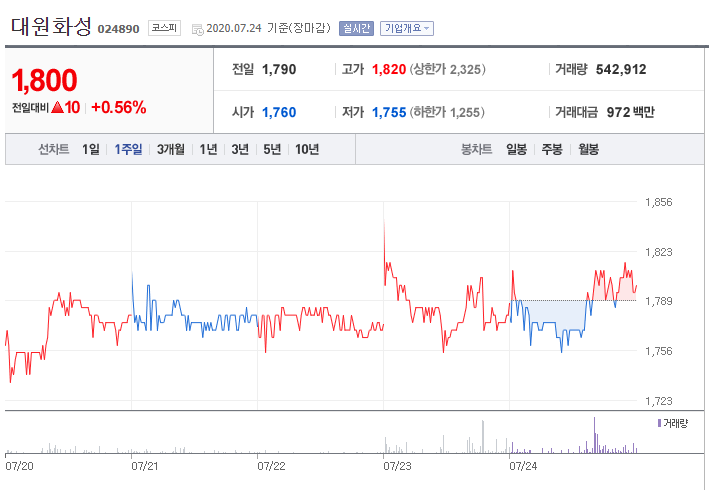Click the current price 1,800
The width and height of the screenshot is (709, 490).
pos(44,80)
